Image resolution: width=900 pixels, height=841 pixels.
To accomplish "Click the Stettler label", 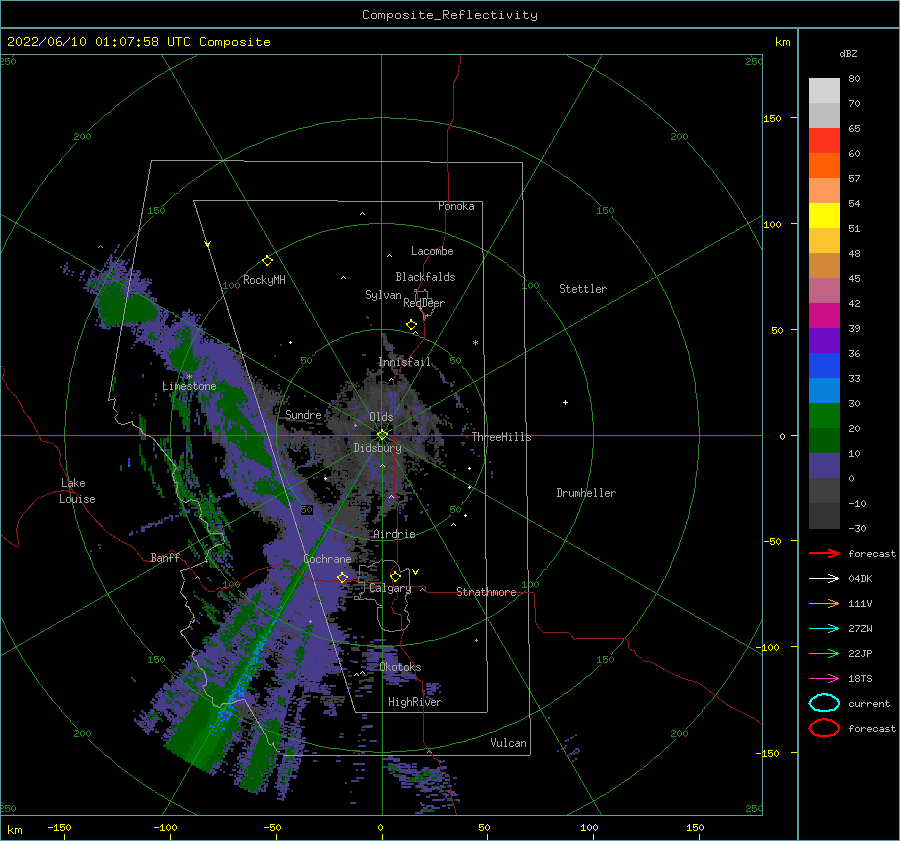I will [x=583, y=289].
